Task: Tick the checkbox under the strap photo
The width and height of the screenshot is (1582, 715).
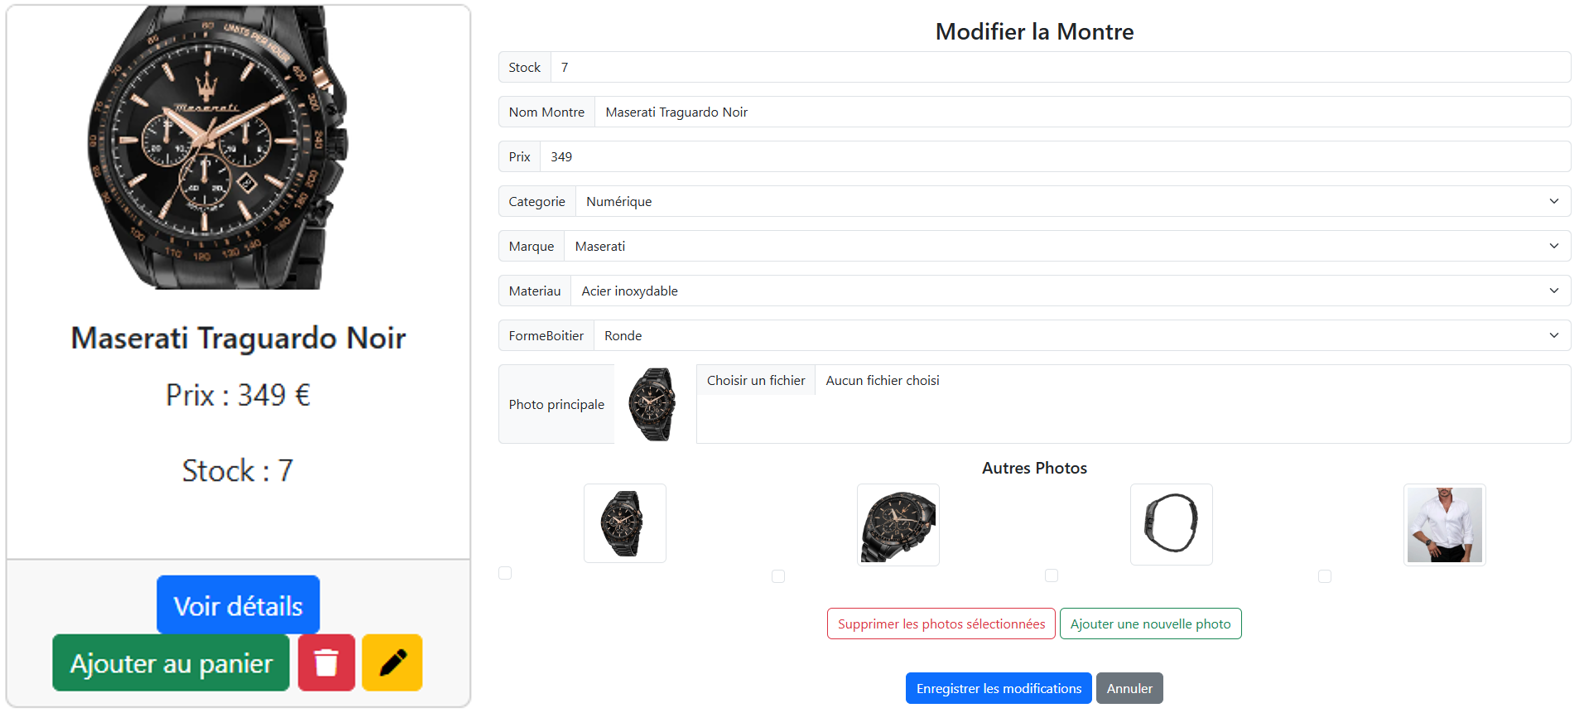Action: point(1051,575)
